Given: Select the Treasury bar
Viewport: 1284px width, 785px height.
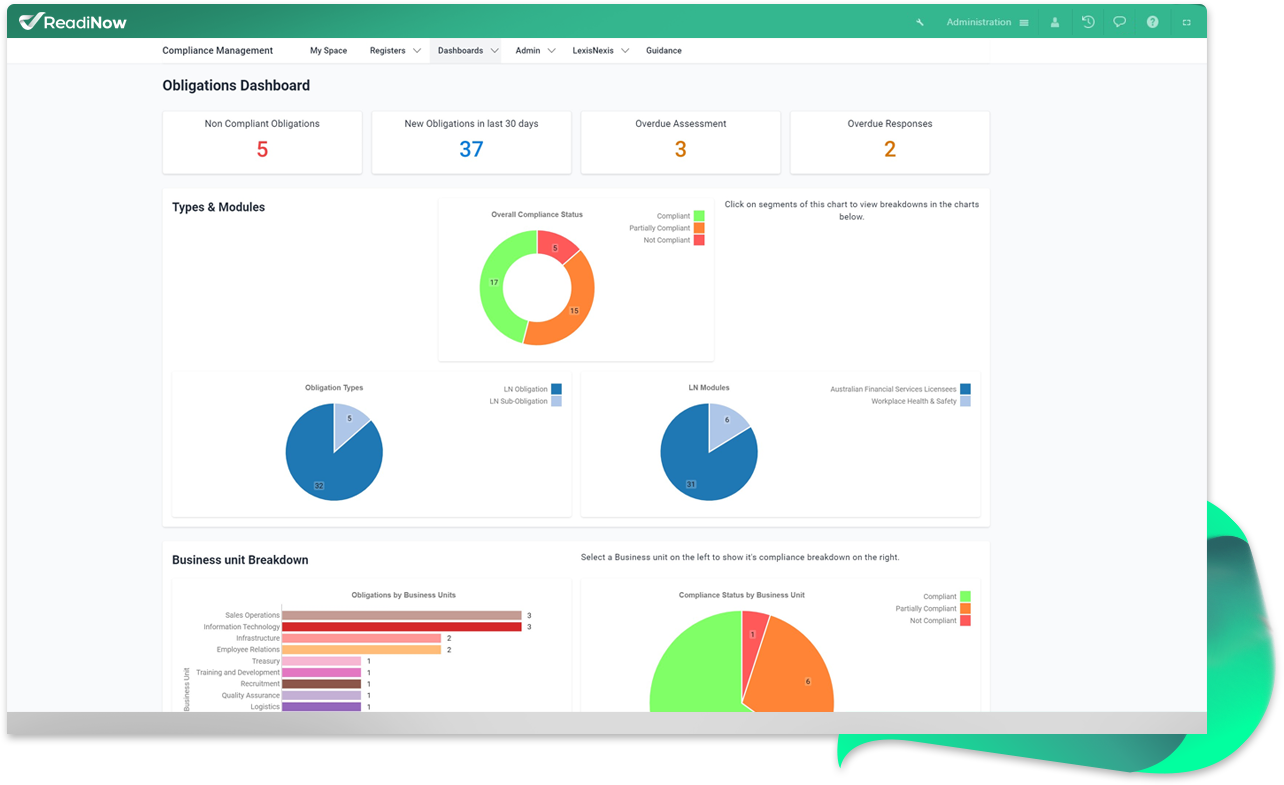Looking at the screenshot, I should (321, 661).
